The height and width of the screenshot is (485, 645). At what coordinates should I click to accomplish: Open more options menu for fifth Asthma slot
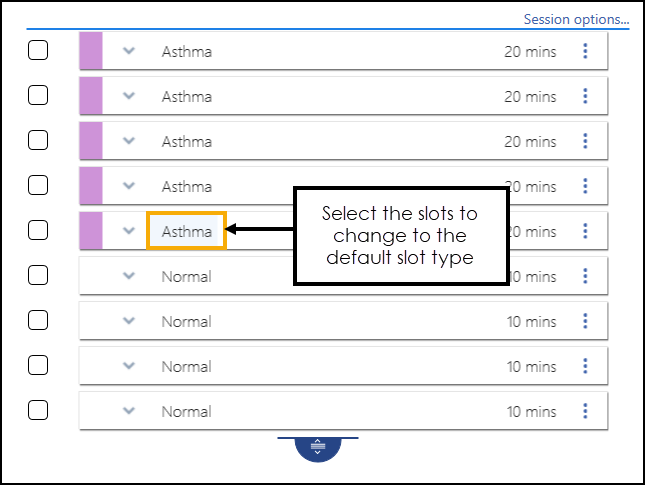tap(585, 231)
